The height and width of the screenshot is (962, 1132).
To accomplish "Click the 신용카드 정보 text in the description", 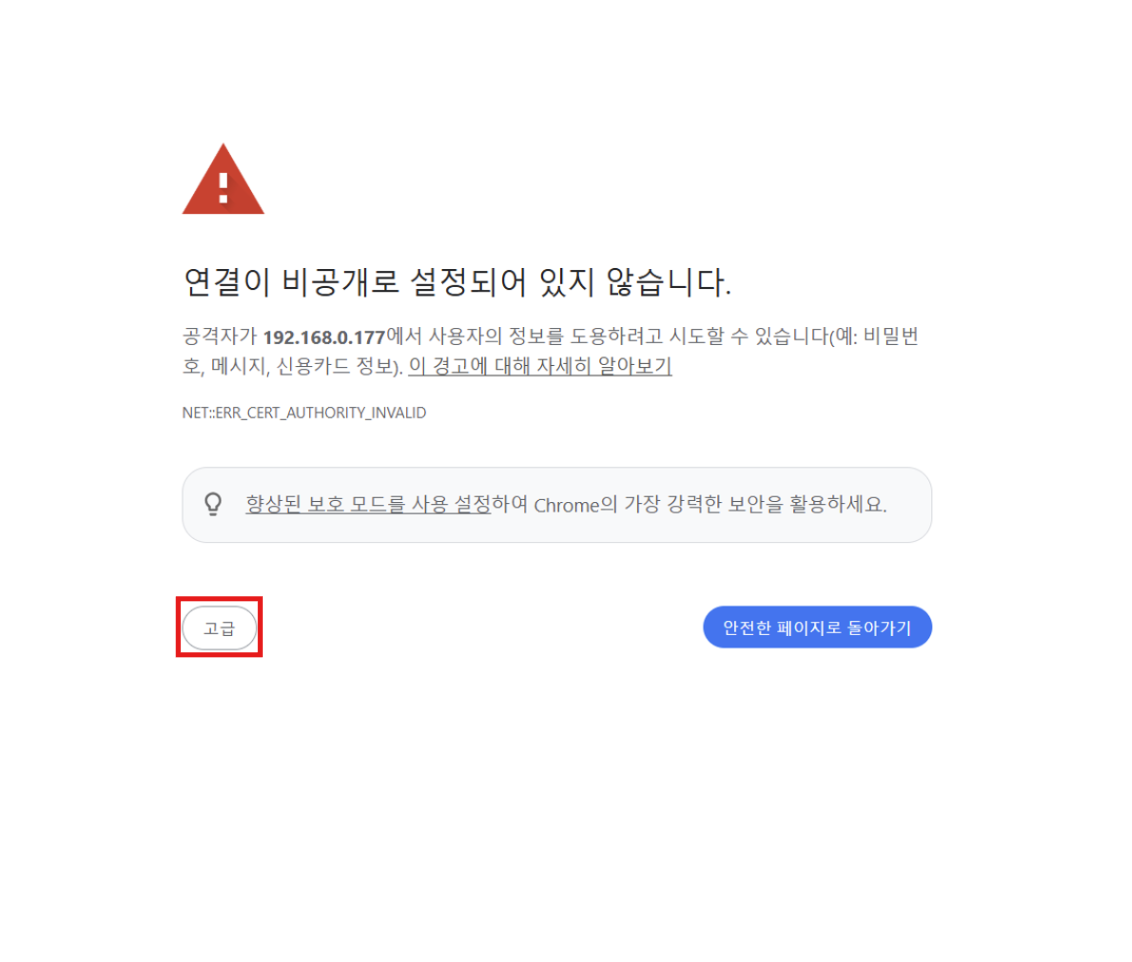I will tap(334, 366).
